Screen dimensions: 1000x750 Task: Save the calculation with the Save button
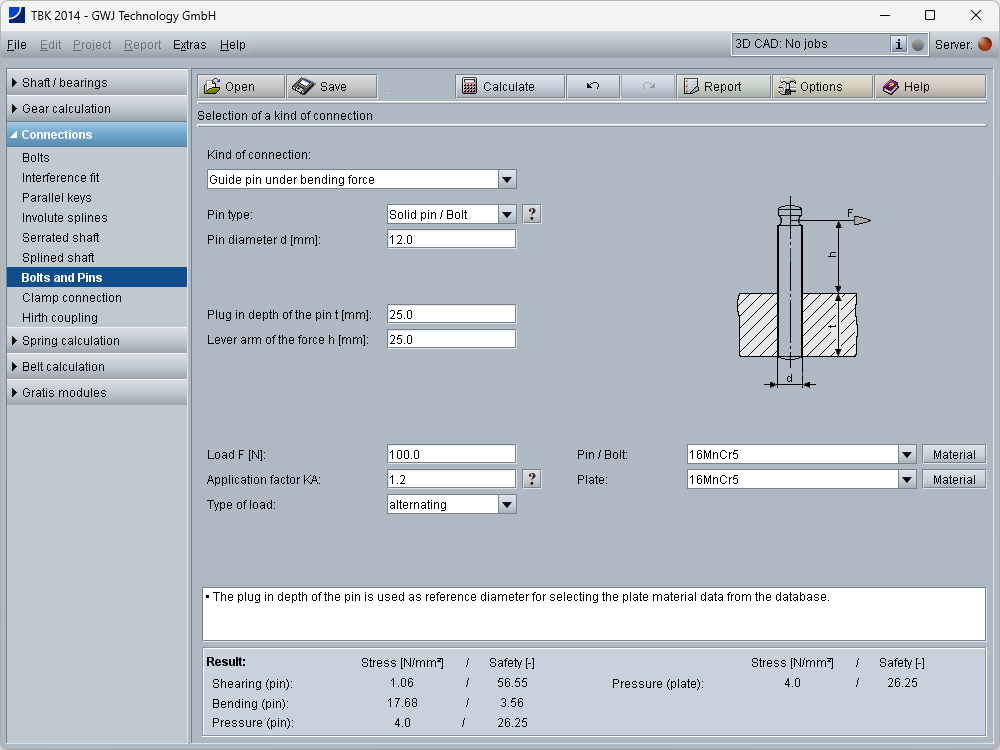coord(331,87)
